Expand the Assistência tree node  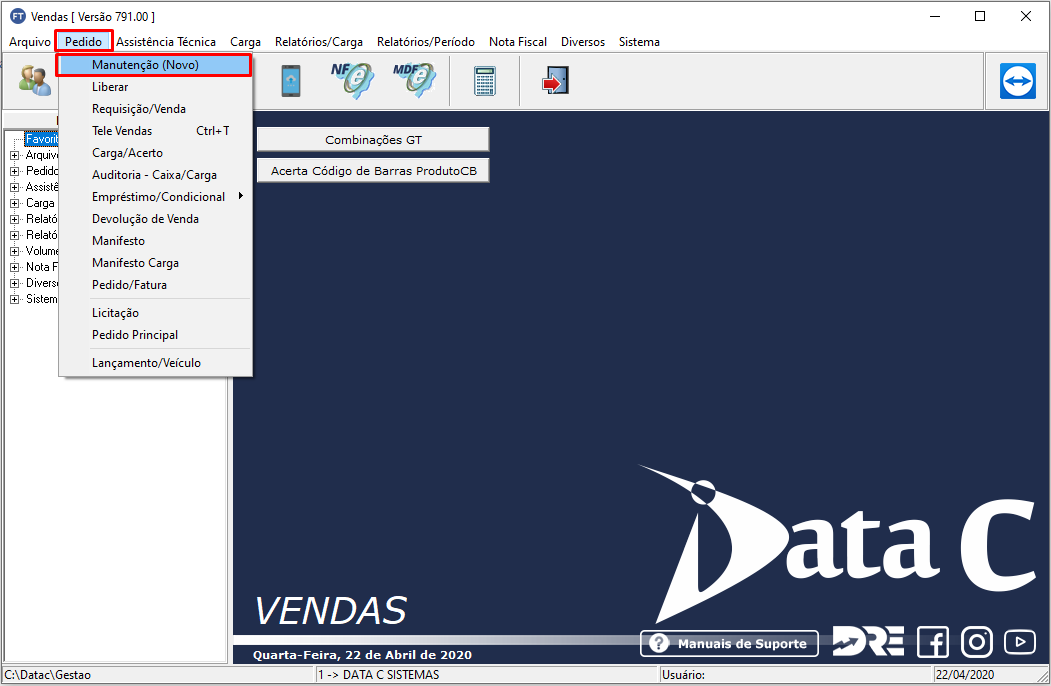(x=15, y=187)
